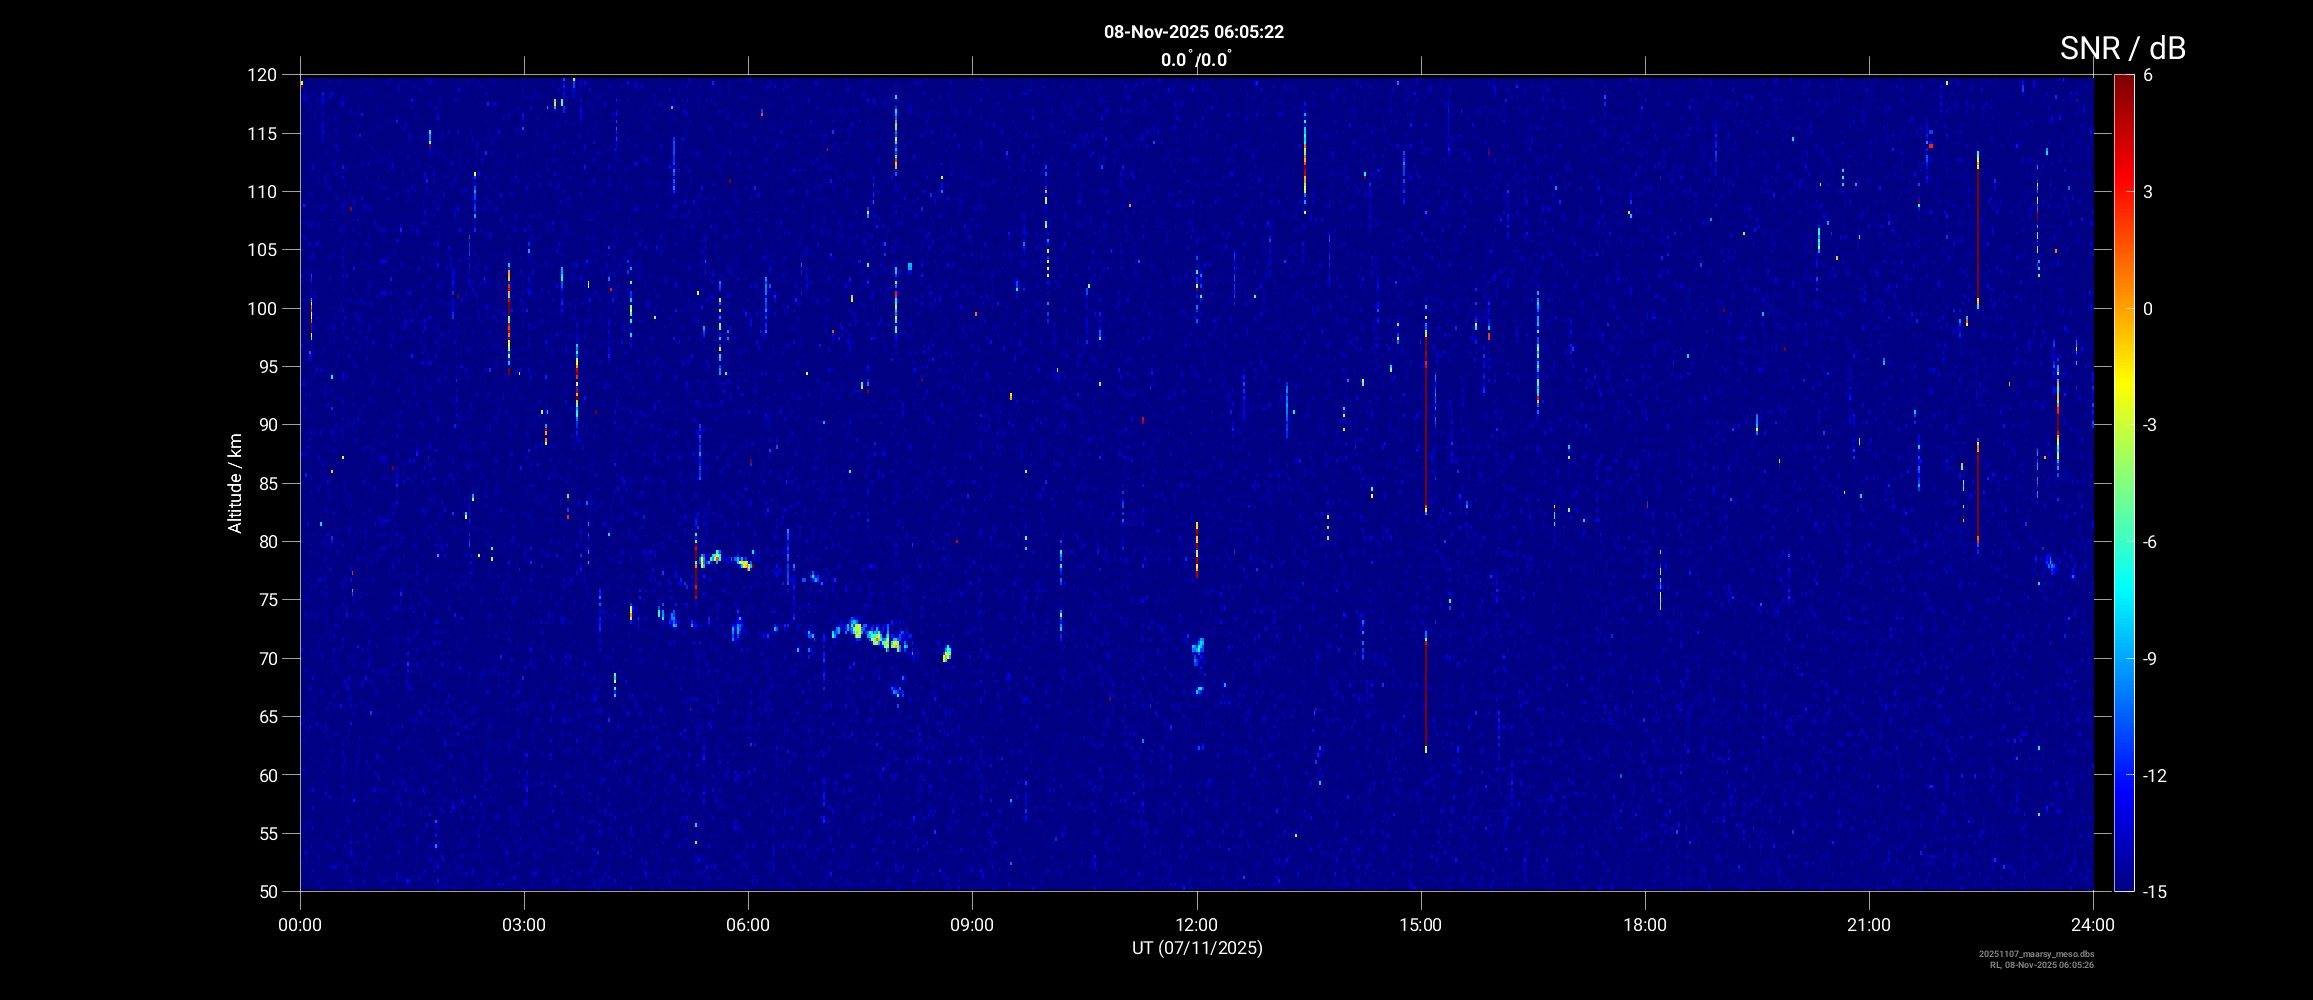Viewport: 2313px width, 1000px height.
Task: Click the SNR / dB colorbar title
Action: [2122, 48]
